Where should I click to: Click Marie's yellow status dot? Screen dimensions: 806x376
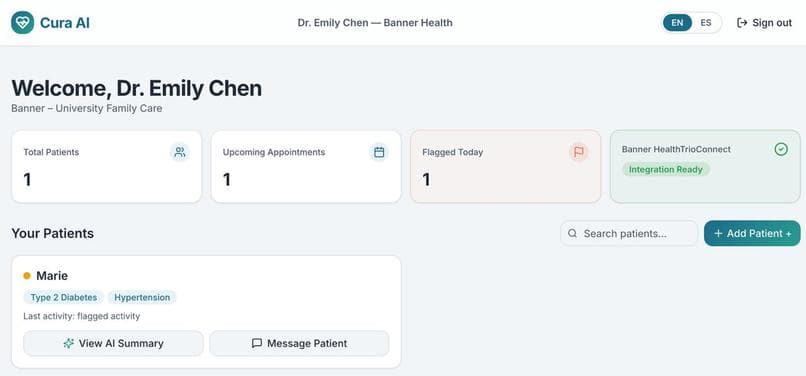tap(27, 276)
